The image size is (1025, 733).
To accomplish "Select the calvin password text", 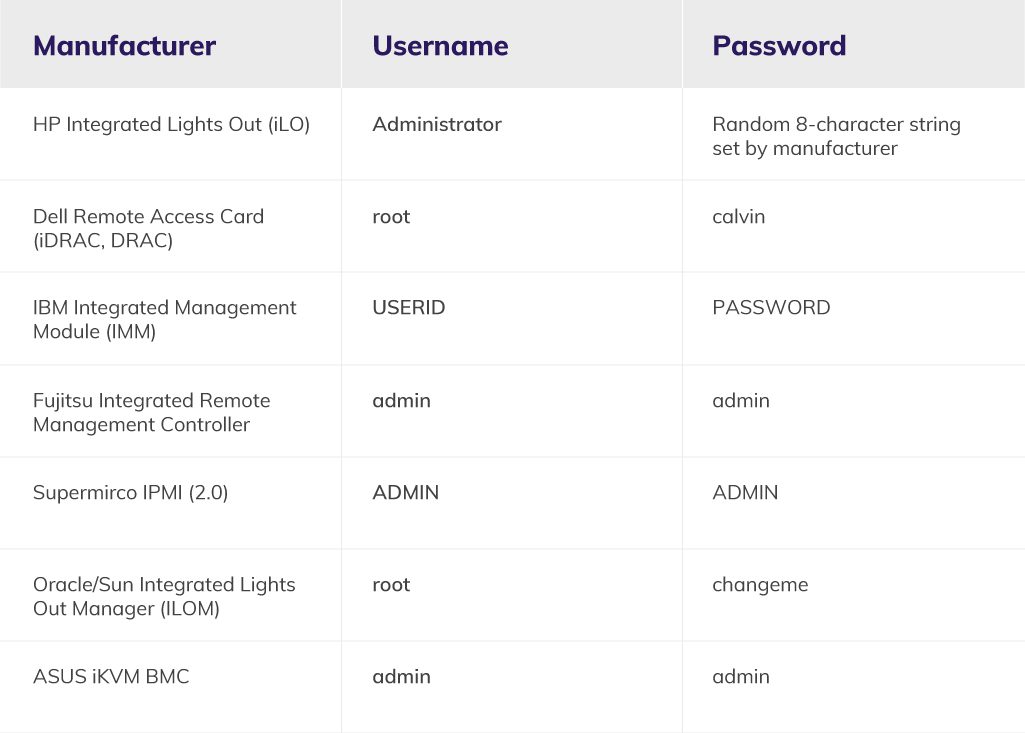I will (x=738, y=217).
